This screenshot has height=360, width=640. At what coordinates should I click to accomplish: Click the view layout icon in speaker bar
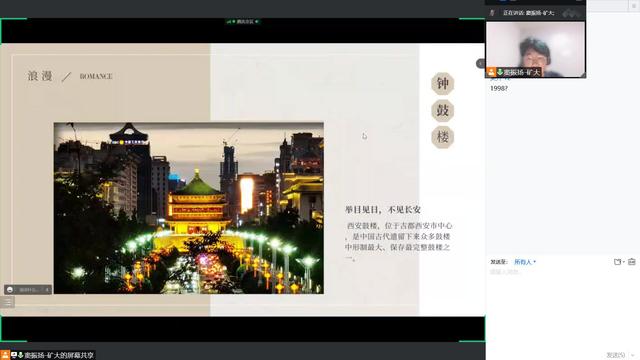click(x=571, y=13)
